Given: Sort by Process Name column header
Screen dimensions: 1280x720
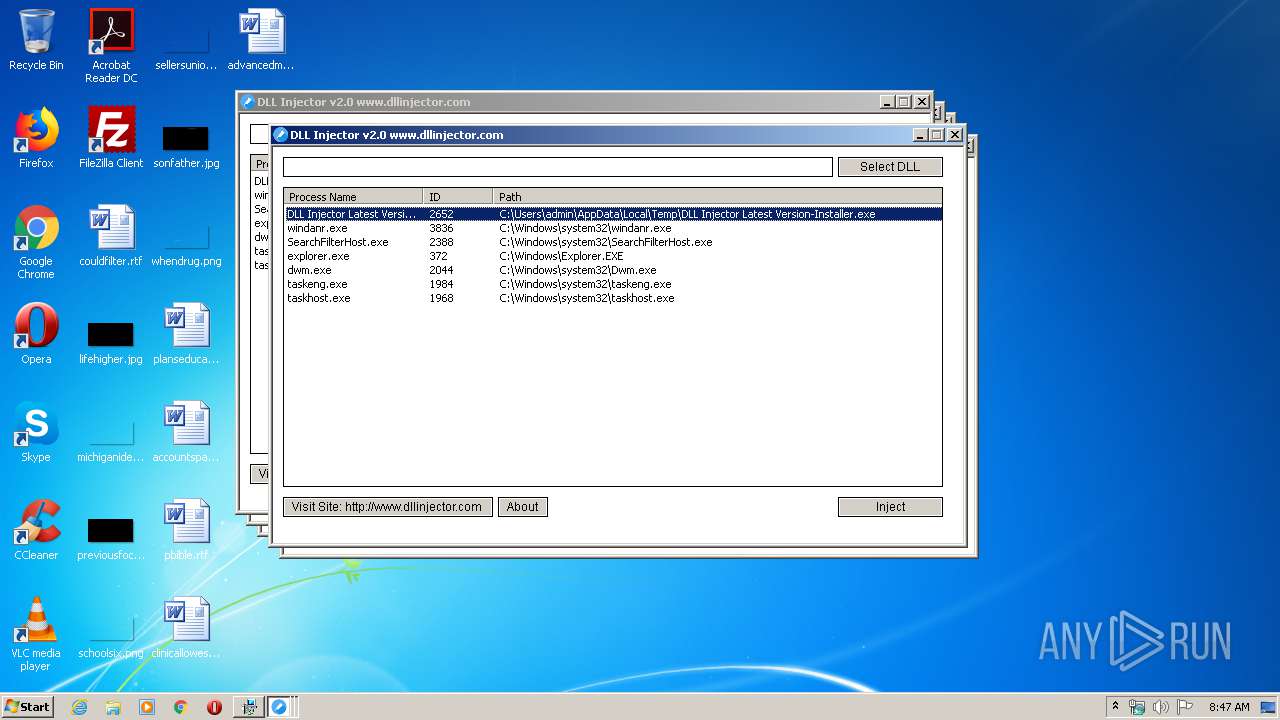Looking at the screenshot, I should (x=354, y=197).
